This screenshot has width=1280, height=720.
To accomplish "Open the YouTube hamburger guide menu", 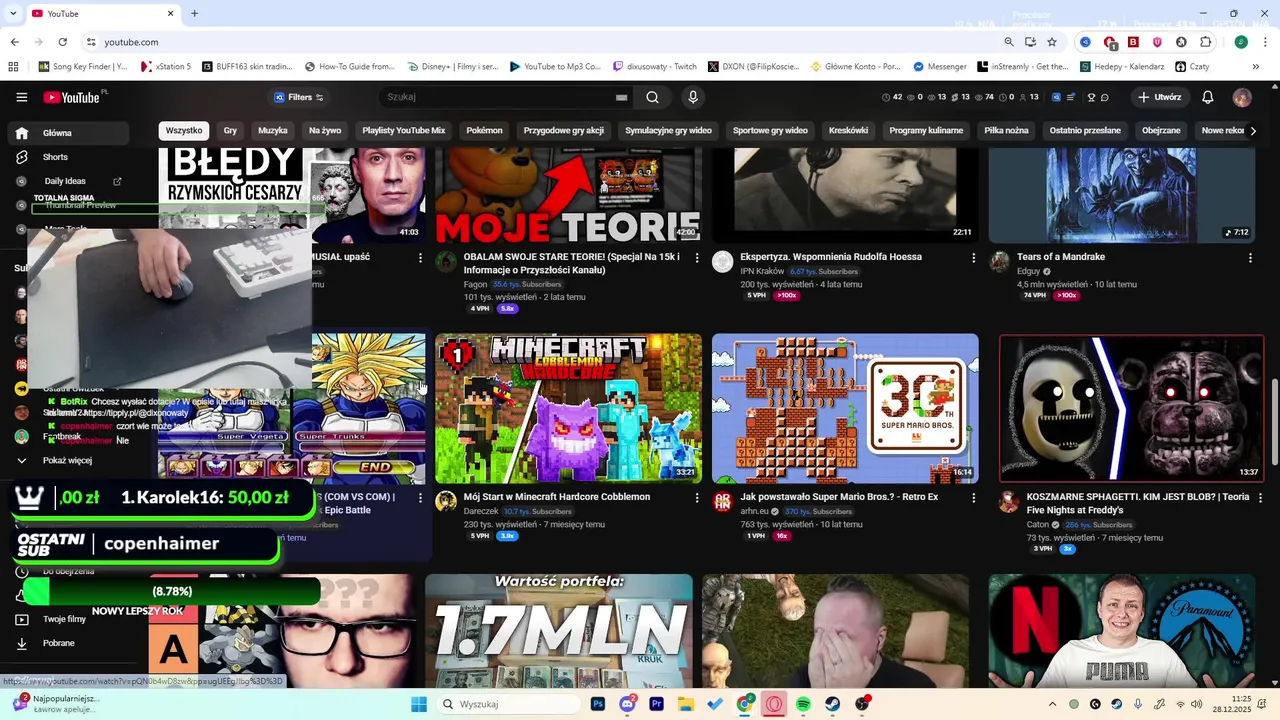I will tap(21, 97).
